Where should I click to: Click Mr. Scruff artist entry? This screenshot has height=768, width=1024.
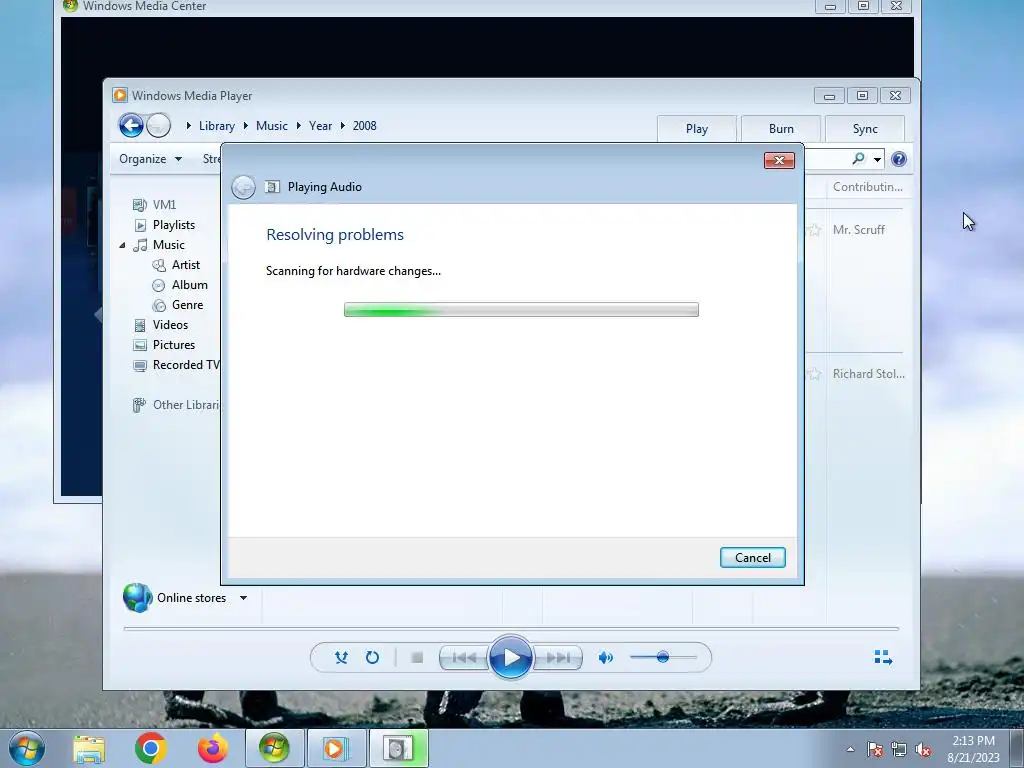point(859,230)
